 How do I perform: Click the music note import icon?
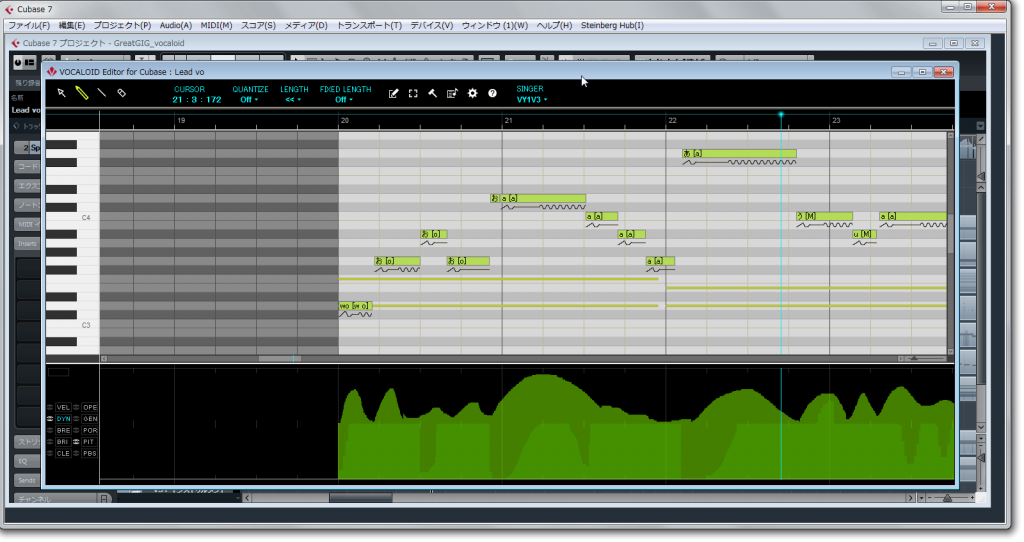pos(452,93)
